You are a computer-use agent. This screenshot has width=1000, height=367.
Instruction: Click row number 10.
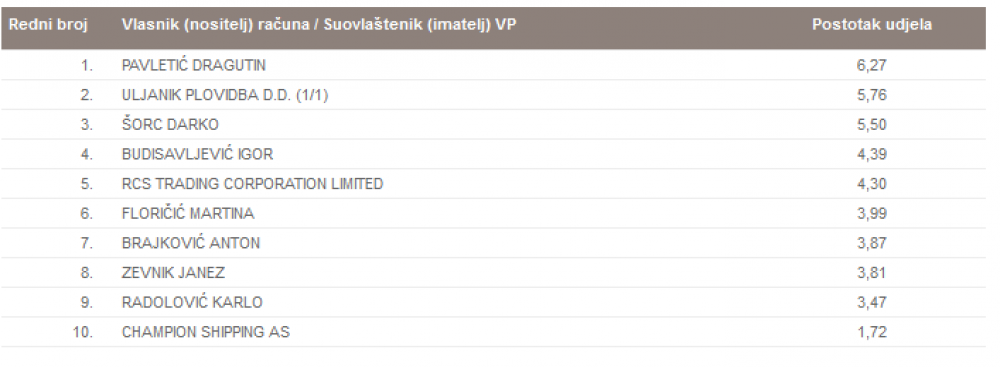[83, 332]
